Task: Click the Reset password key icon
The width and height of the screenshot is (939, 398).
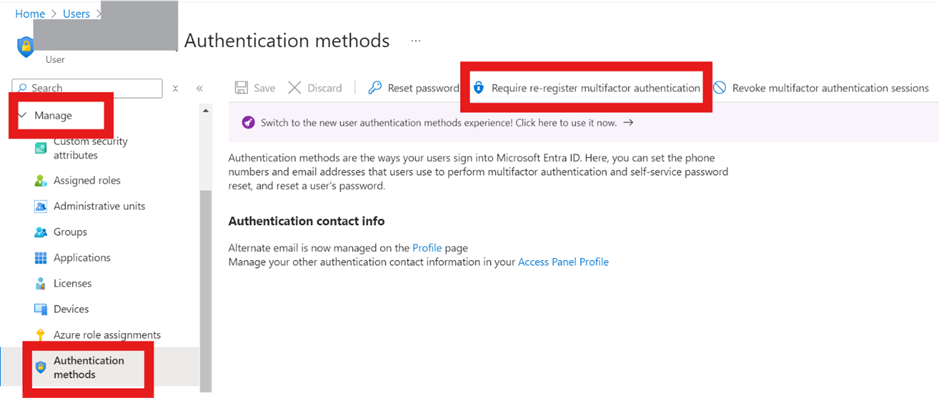Action: click(x=375, y=88)
